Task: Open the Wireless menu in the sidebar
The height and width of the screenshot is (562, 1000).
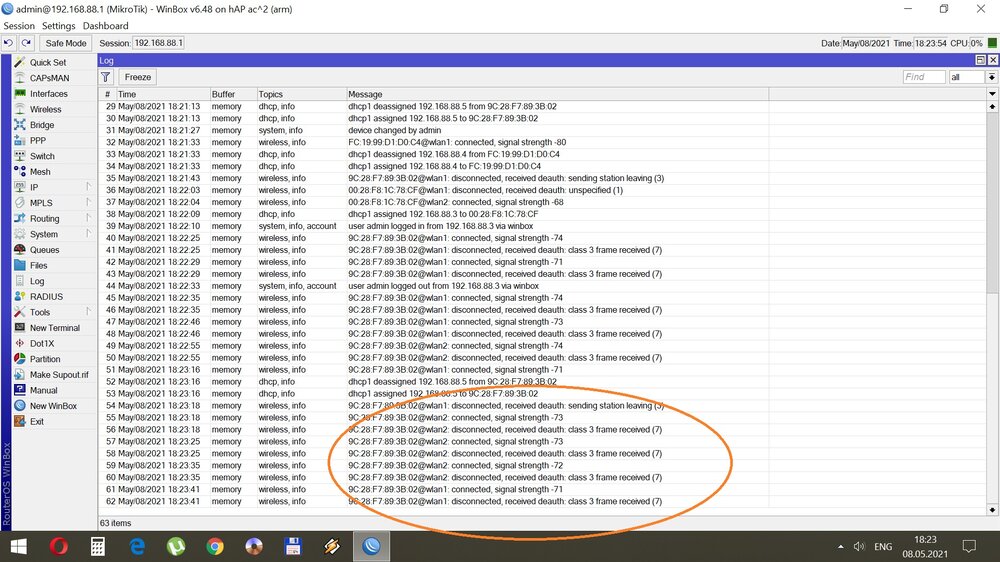Action: 45,109
